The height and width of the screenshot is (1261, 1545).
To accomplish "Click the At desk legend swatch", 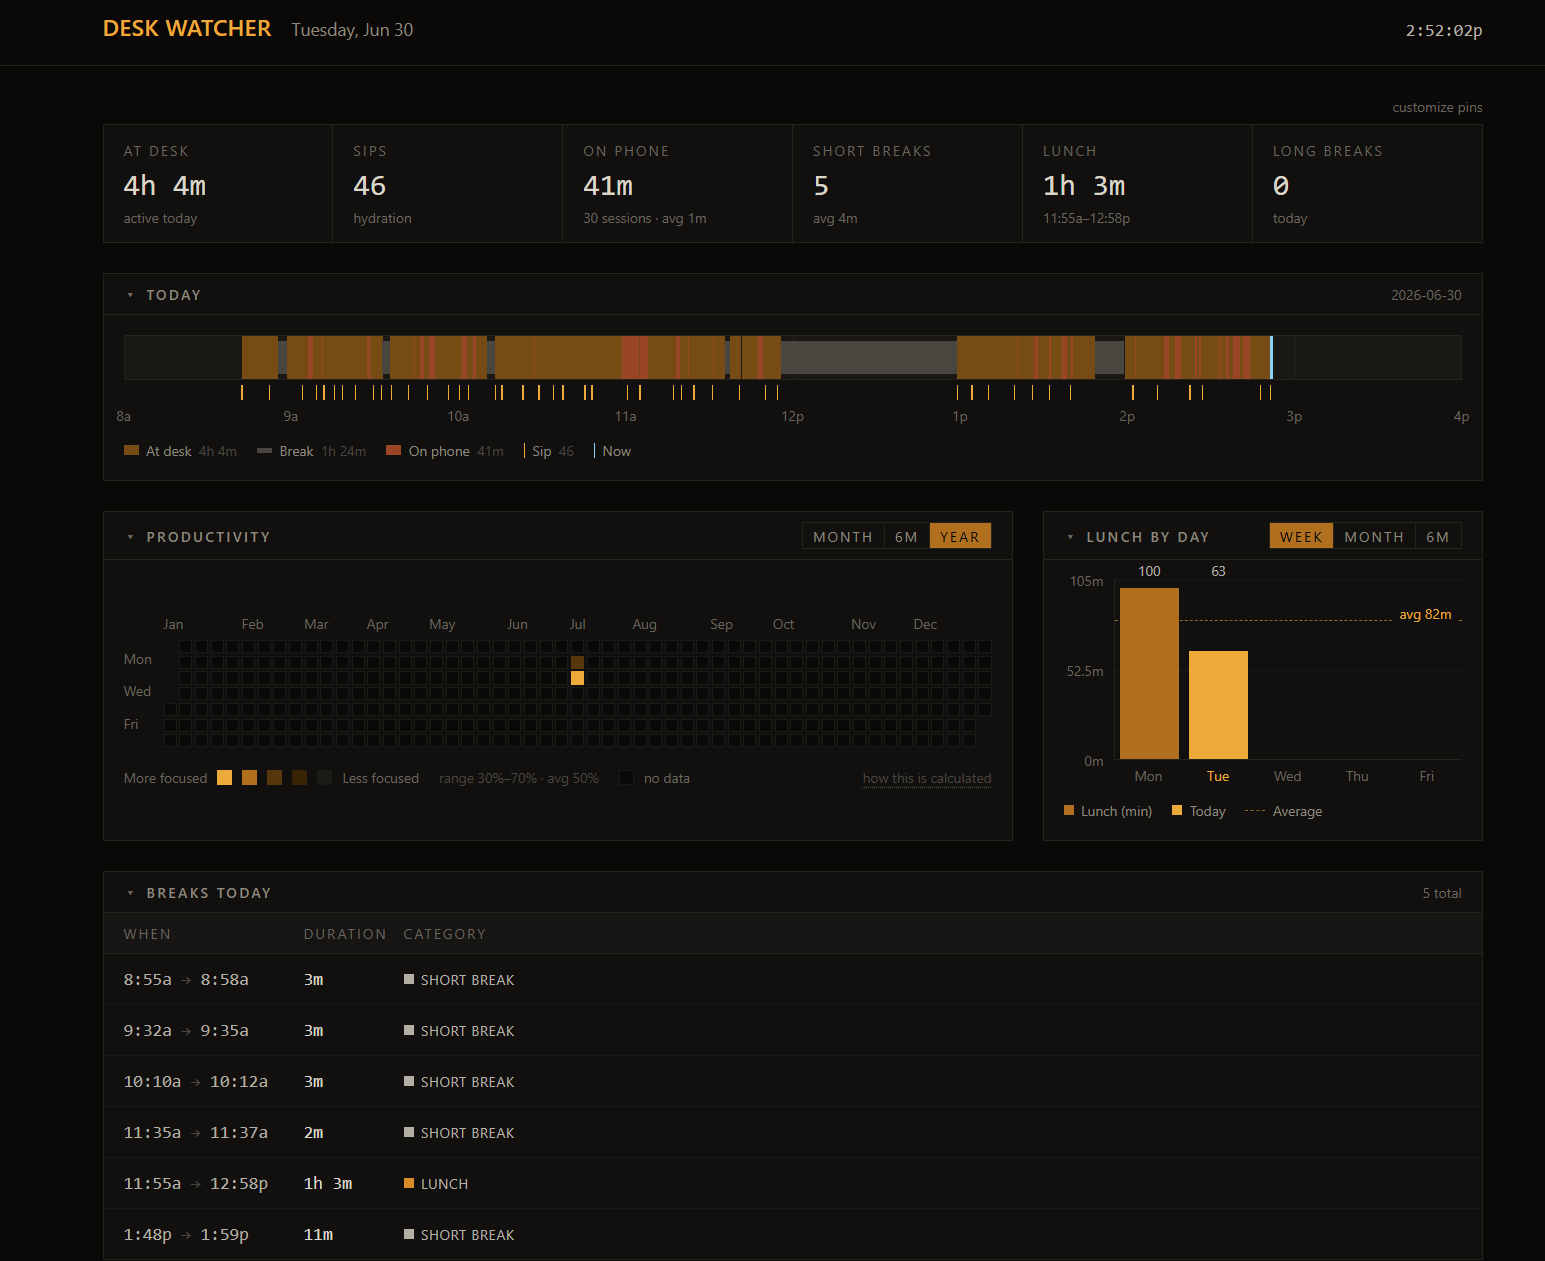I will coord(131,450).
